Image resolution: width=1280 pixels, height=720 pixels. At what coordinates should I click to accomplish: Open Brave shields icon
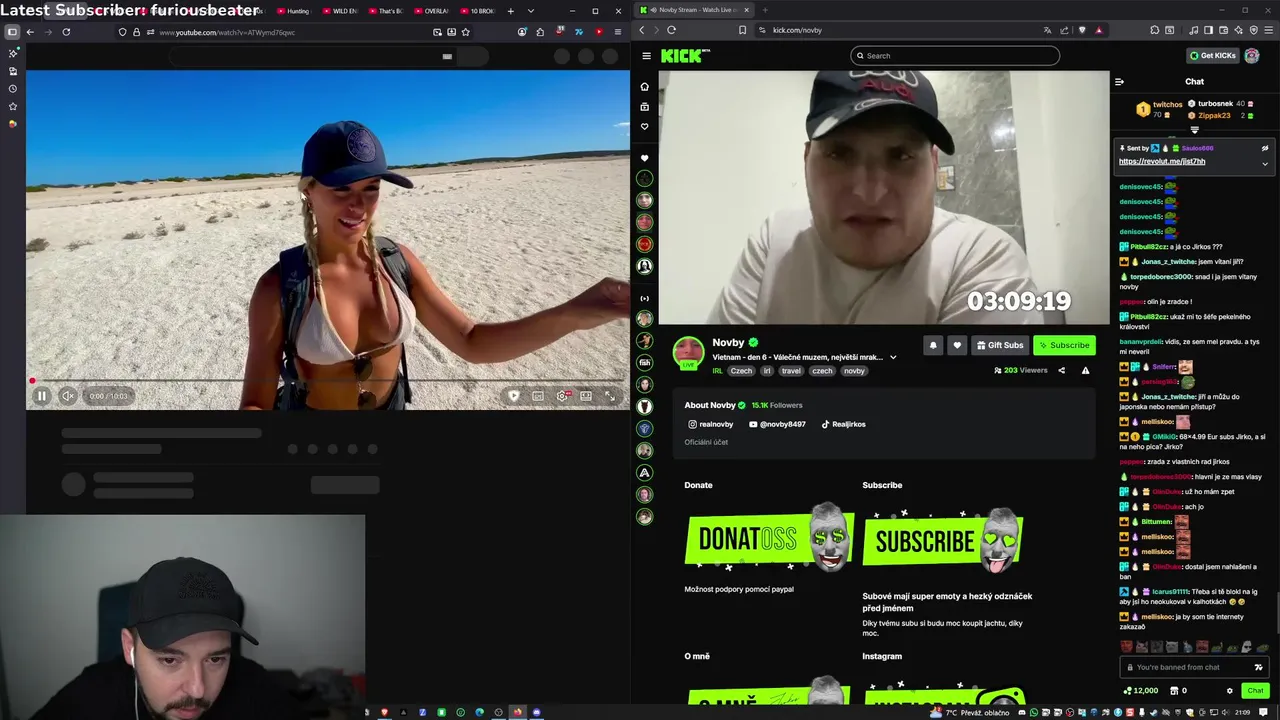point(1082,30)
